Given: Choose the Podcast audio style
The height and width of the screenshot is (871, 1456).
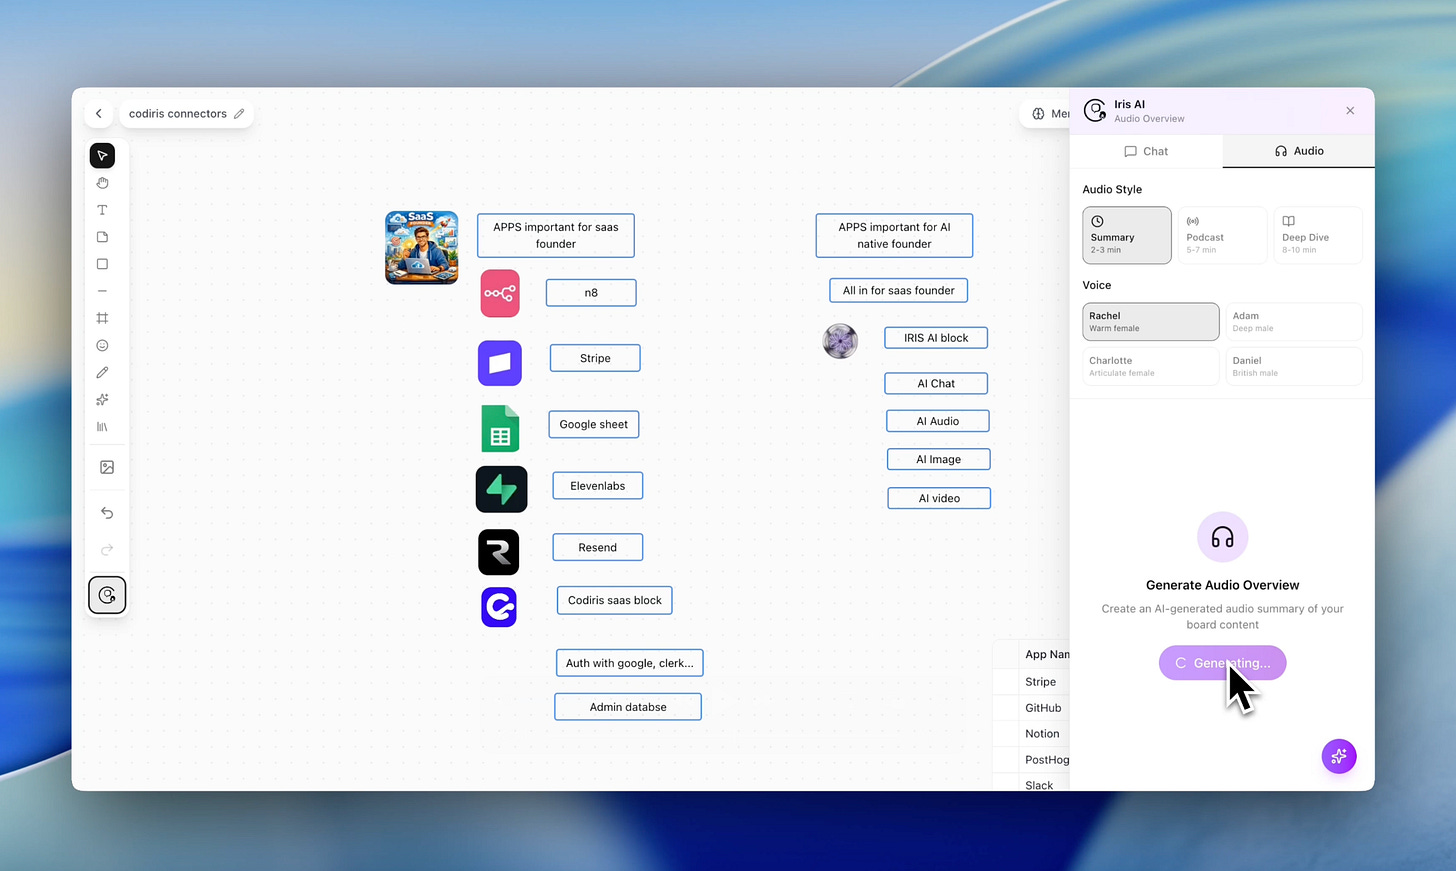Looking at the screenshot, I should click(x=1223, y=235).
